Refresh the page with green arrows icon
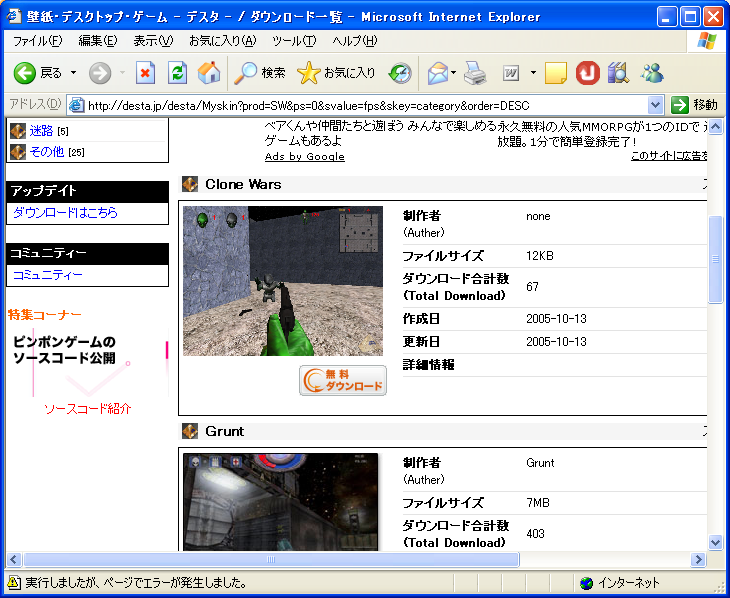This screenshot has height=598, width=730. pos(177,73)
